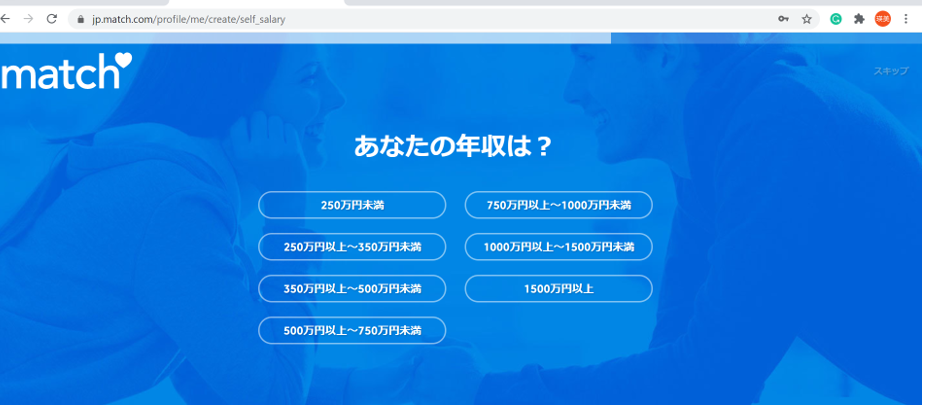The width and height of the screenshot is (929, 405).
Task: Click the address bar URL
Action: pyautogui.click(x=188, y=19)
